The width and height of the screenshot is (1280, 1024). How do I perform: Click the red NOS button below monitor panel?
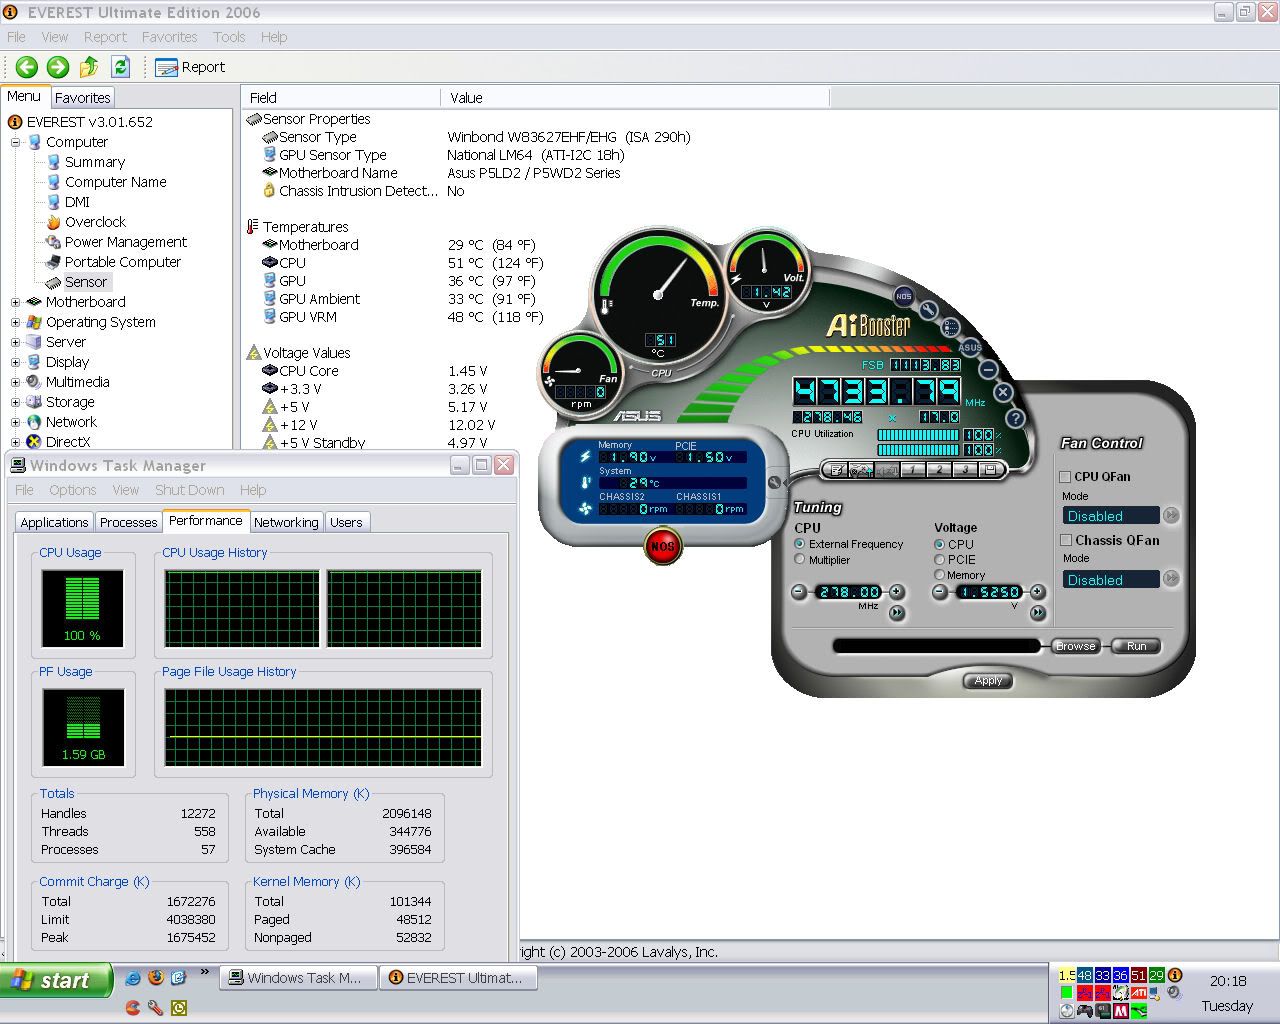662,546
